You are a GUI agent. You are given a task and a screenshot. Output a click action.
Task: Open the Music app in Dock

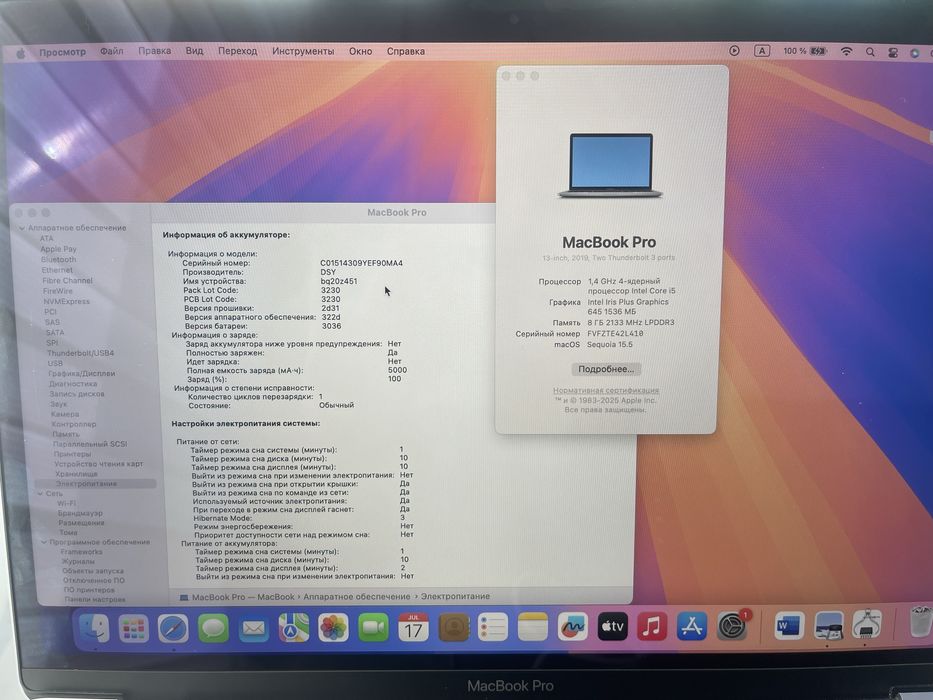coord(652,627)
